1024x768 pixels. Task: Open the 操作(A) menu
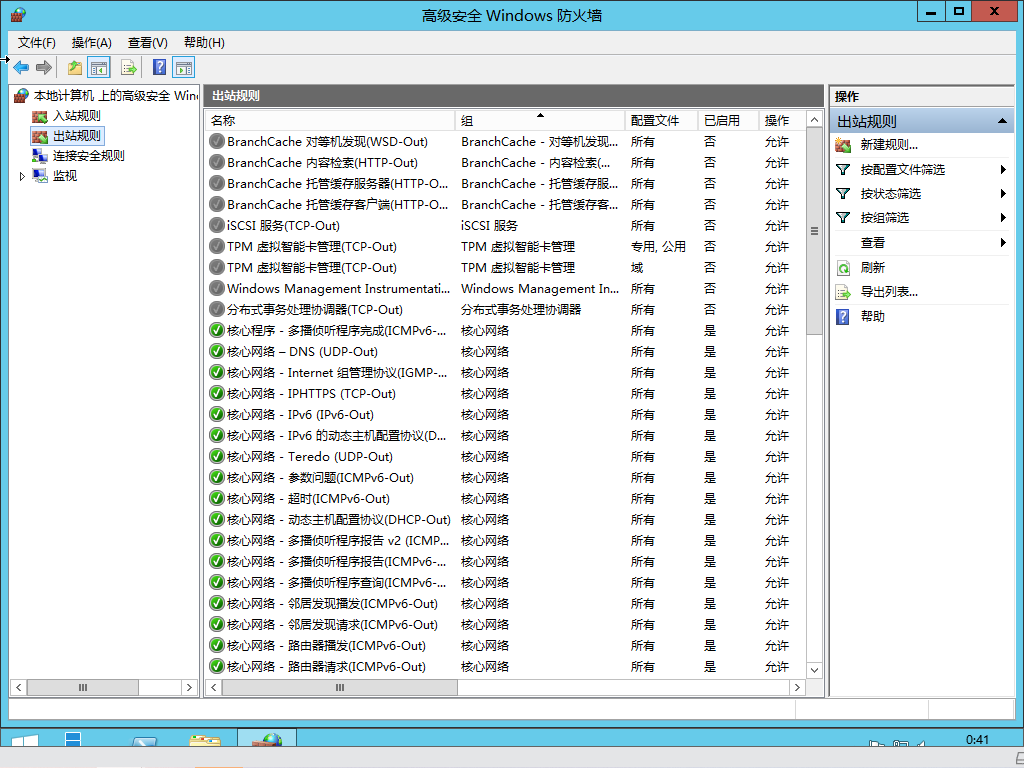[x=91, y=42]
